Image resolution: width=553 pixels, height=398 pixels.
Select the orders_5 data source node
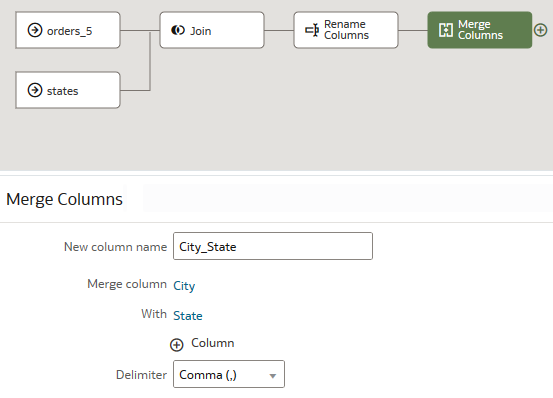(68, 30)
